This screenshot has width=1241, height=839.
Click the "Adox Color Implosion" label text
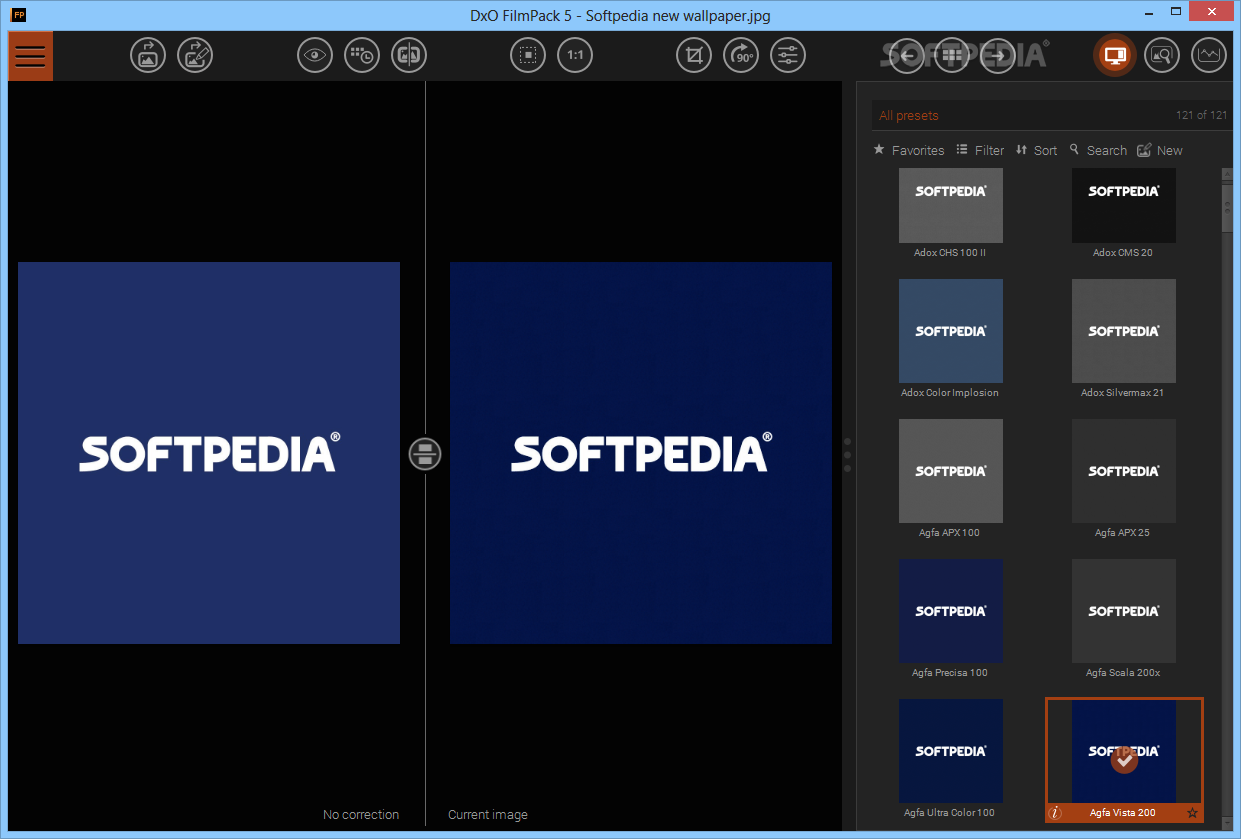coord(950,393)
